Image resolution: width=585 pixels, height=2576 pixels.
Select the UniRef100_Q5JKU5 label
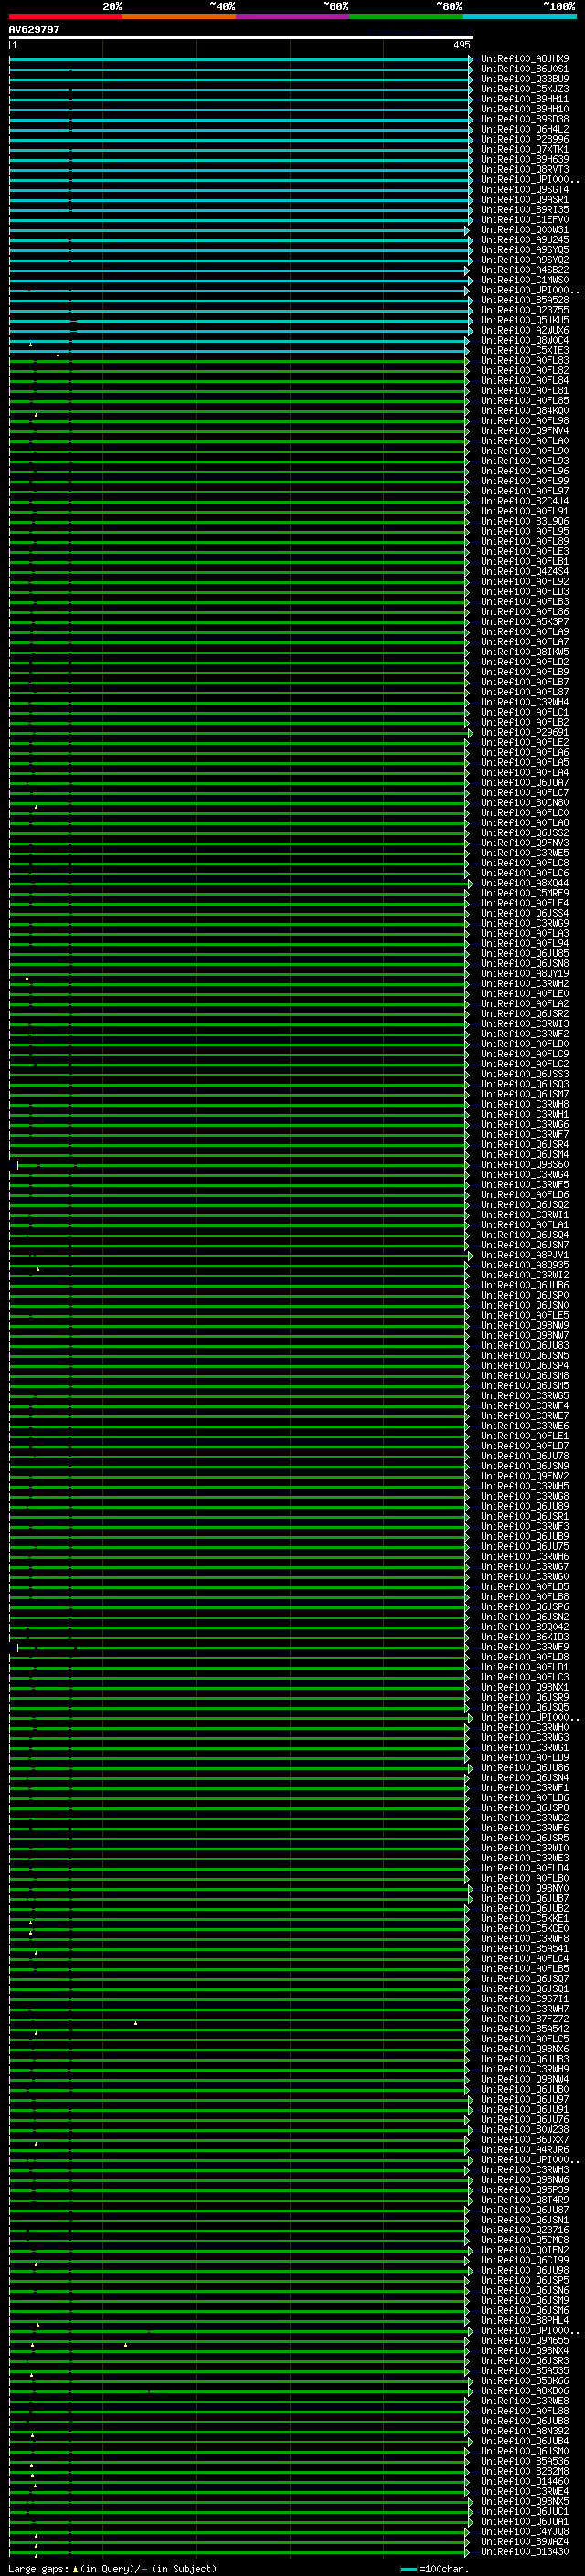pos(524,320)
